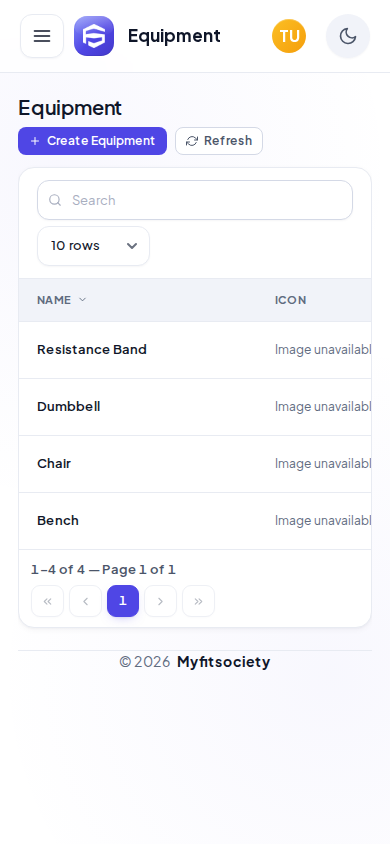The image size is (390, 844).
Task: Select the Chair row
Action: 195,464
